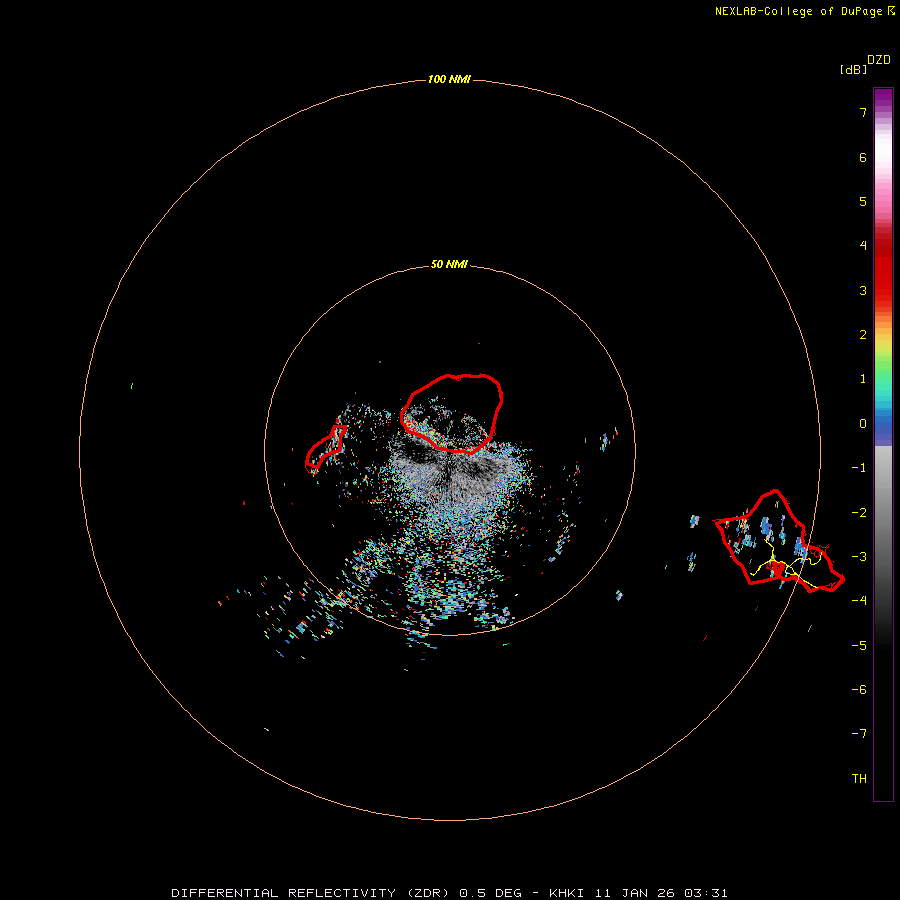900x900 pixels.
Task: Click the 3 value on the color scale
Action: point(863,290)
